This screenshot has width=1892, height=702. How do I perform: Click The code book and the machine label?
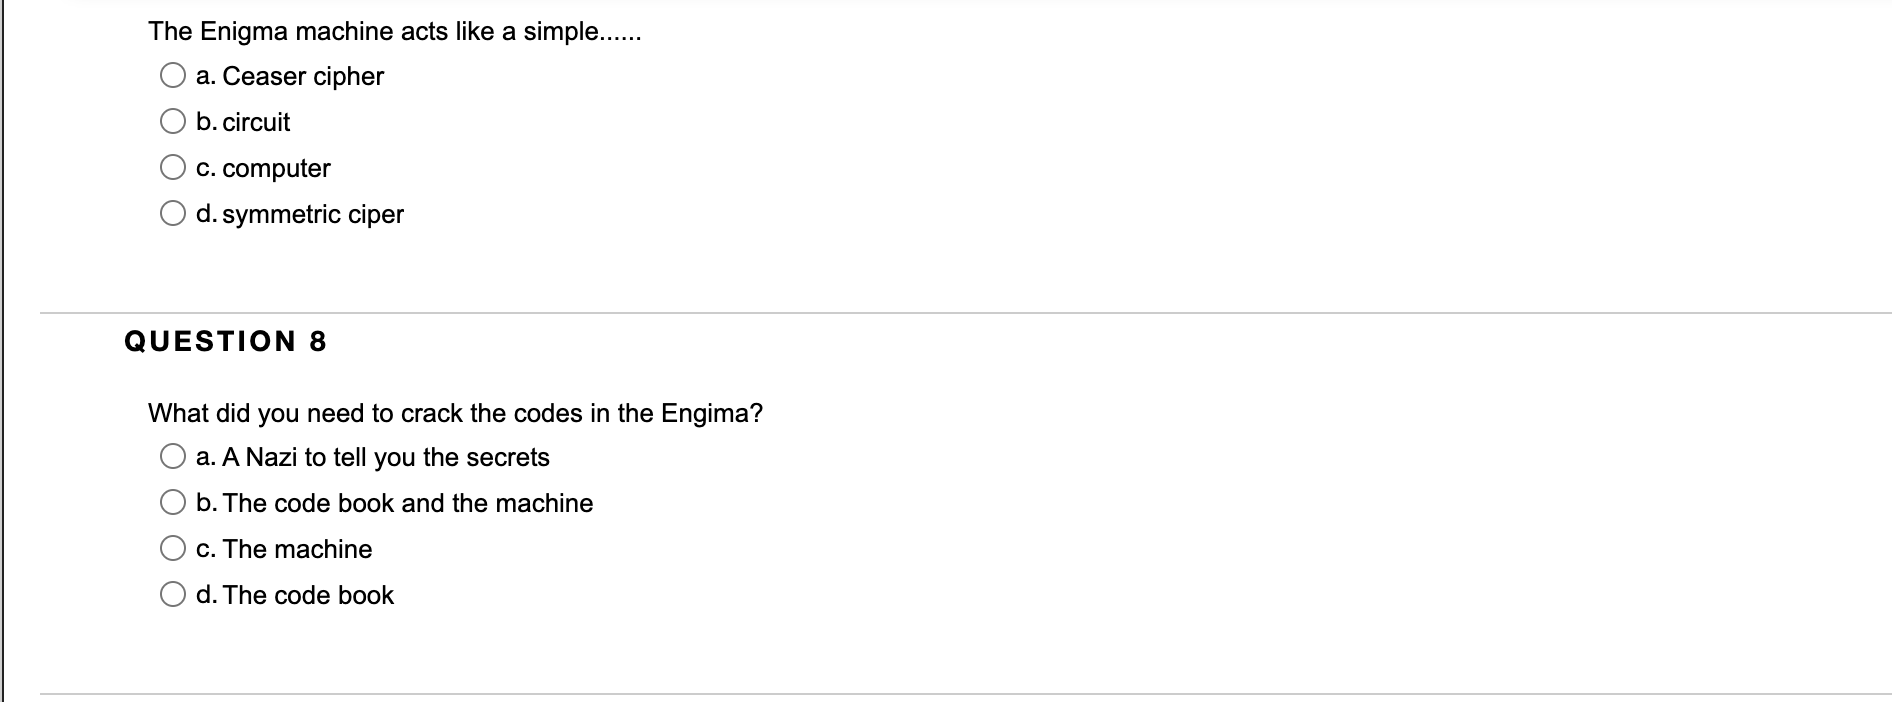pos(395,502)
